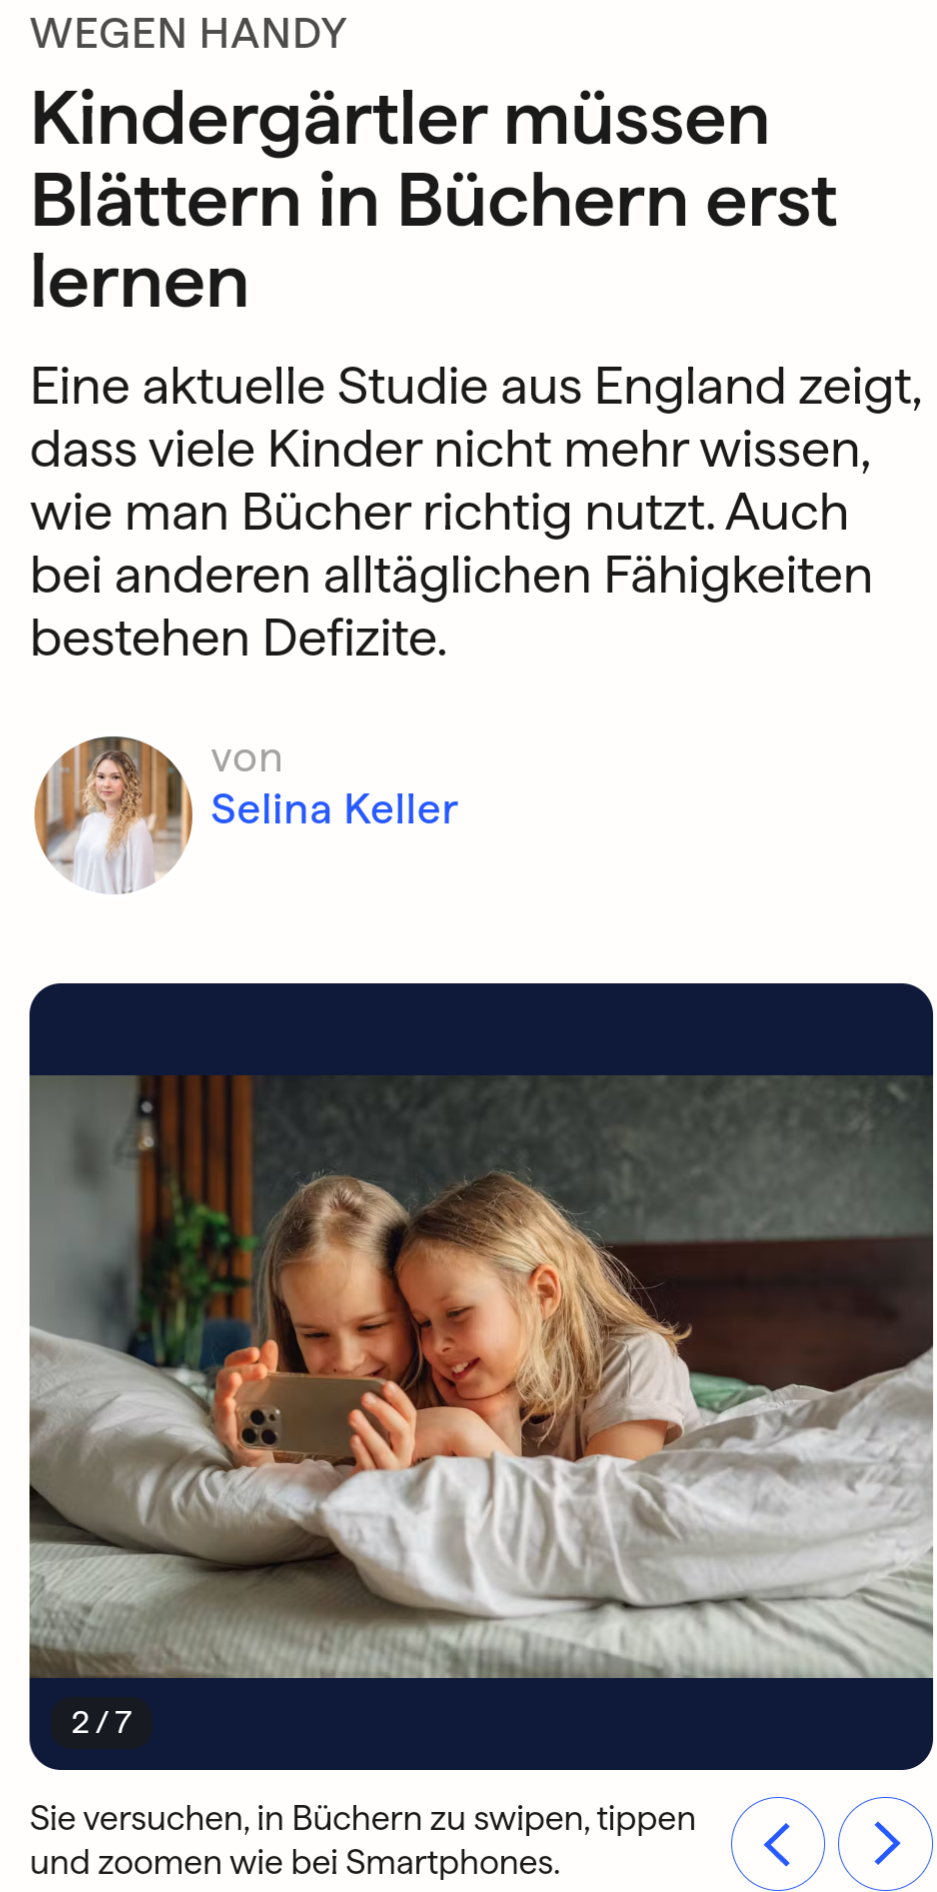The width and height of the screenshot is (937, 1892).
Task: Click the 2 / 7 slide counter
Action: coord(101,1722)
